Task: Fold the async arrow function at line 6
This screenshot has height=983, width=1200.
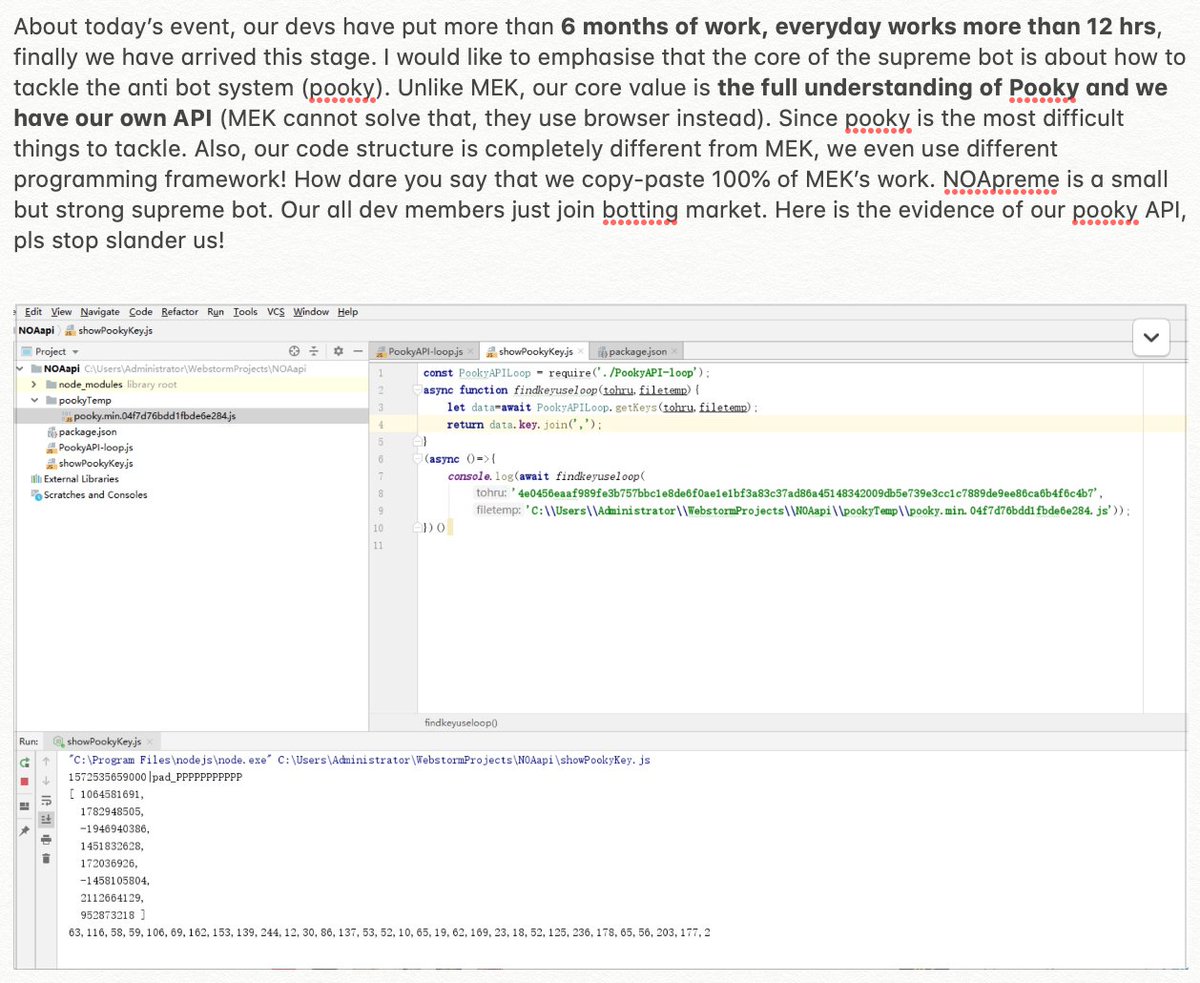Action: pyautogui.click(x=419, y=458)
